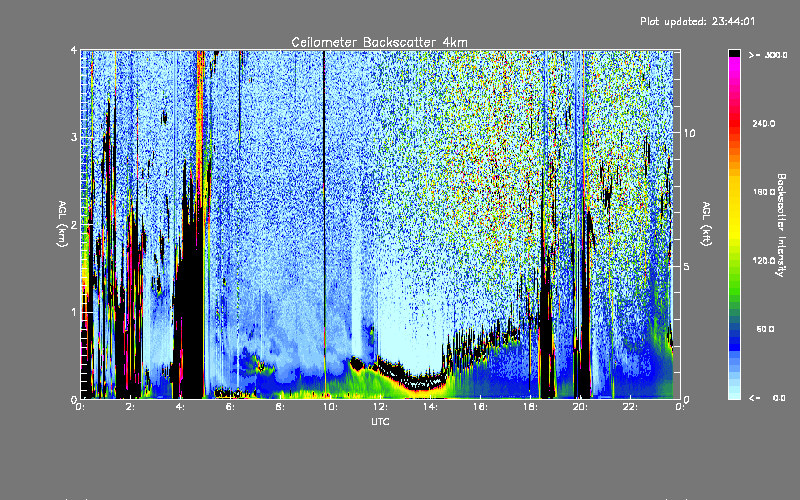The image size is (800, 500).
Task: Click the '10' kft tick label
Action: [x=689, y=133]
